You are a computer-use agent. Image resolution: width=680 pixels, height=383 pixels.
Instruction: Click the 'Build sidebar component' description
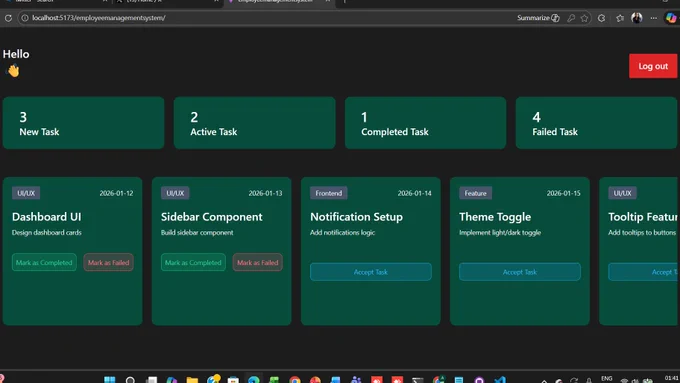(197, 232)
